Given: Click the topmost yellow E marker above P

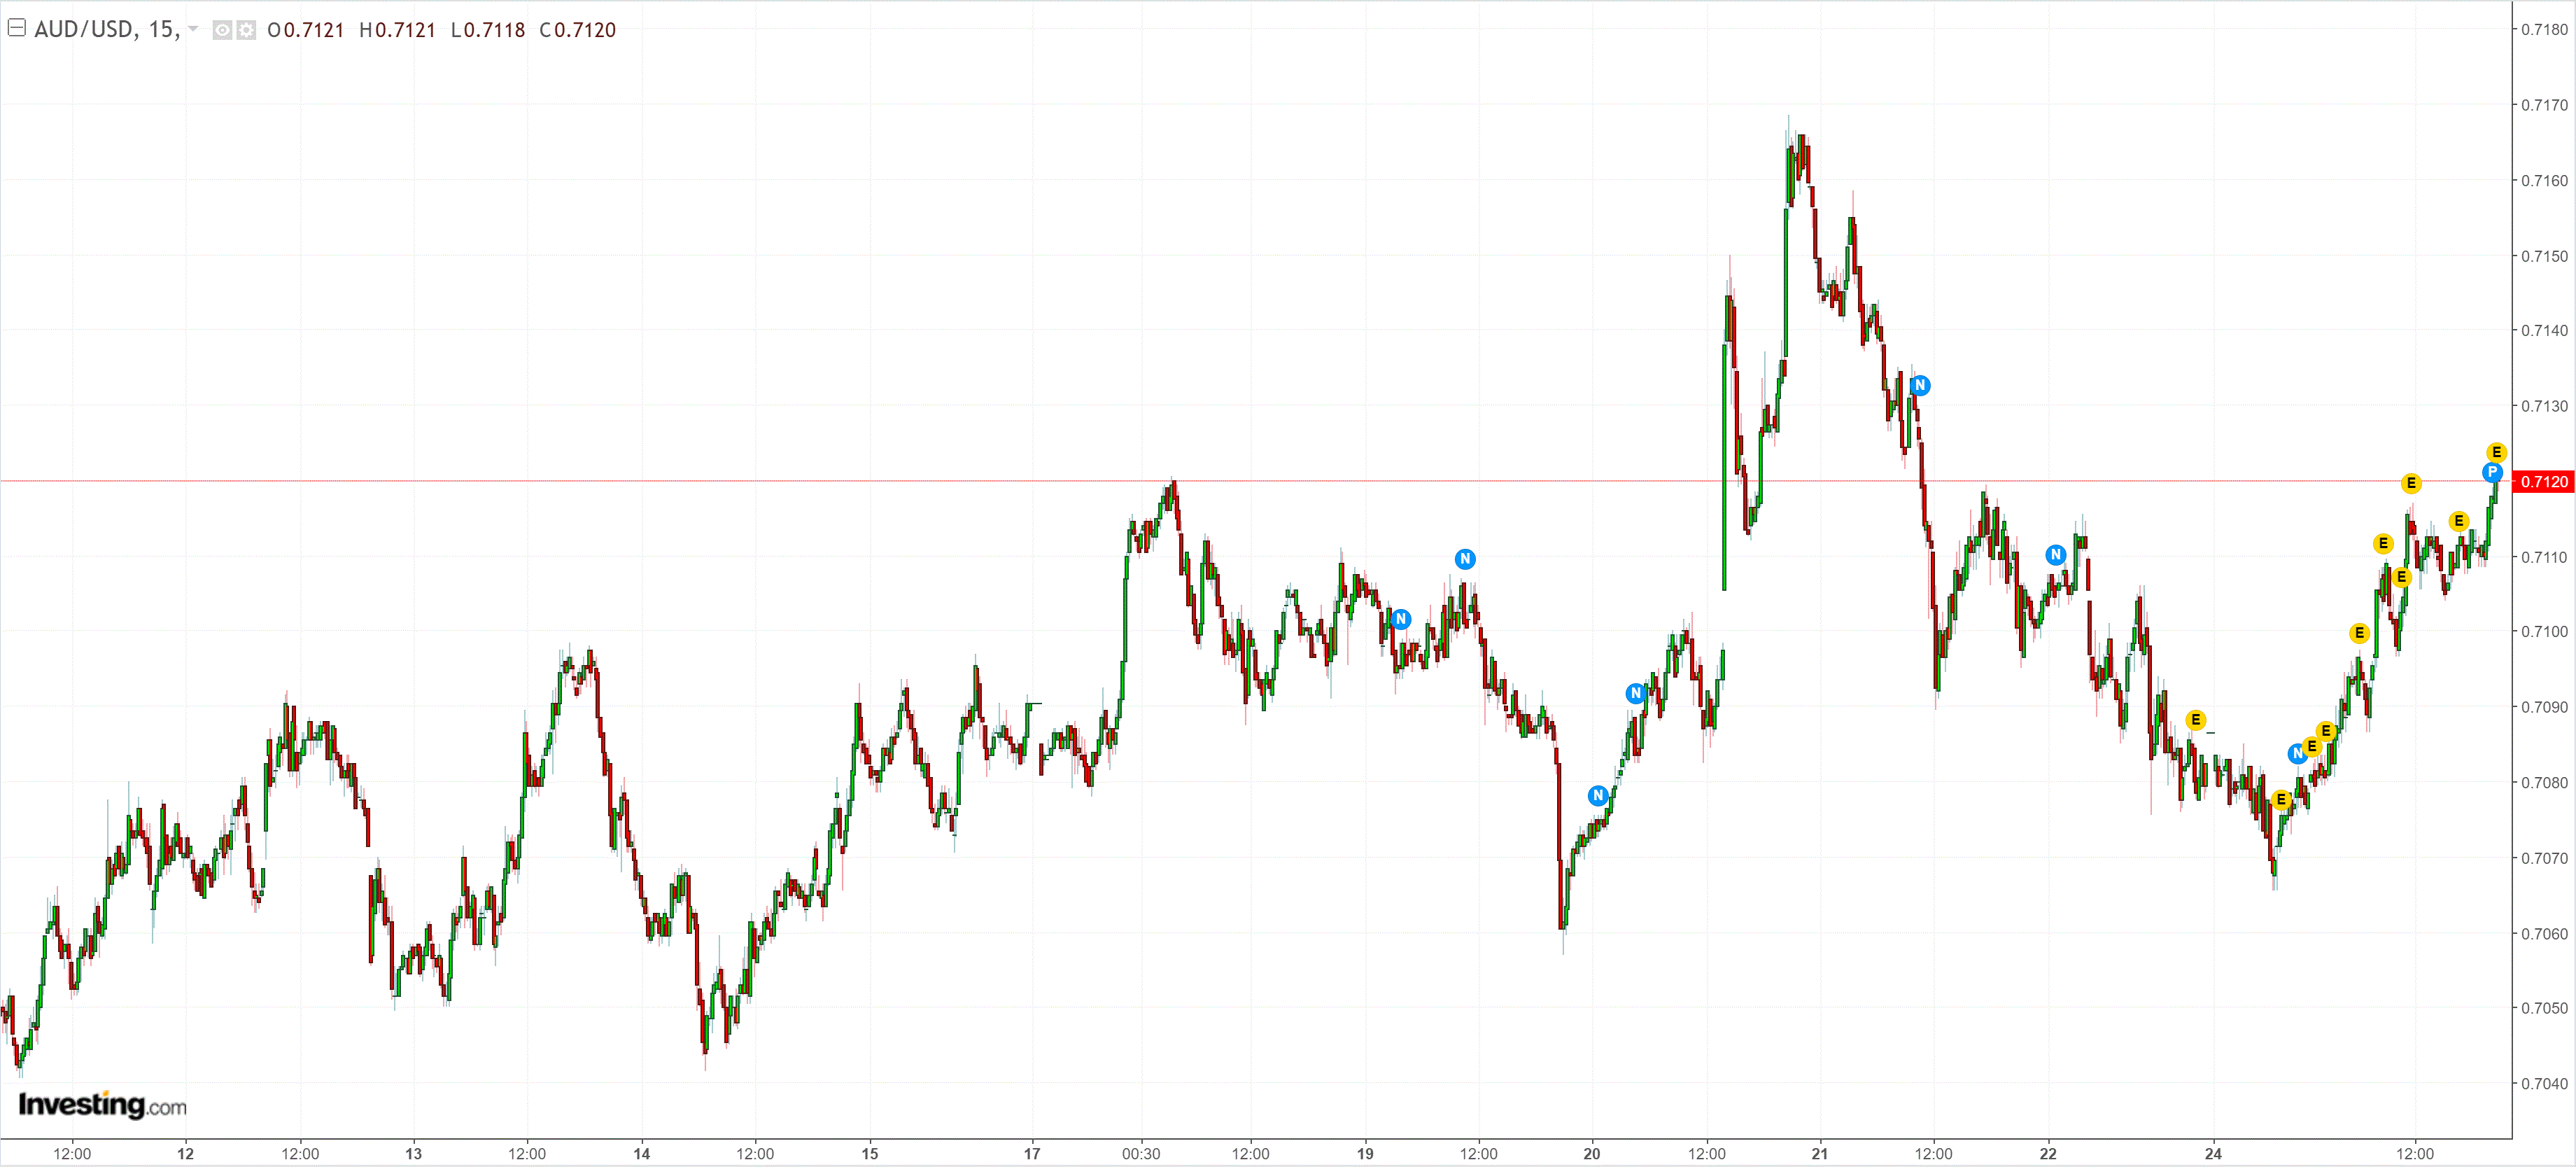Looking at the screenshot, I should tap(2496, 452).
